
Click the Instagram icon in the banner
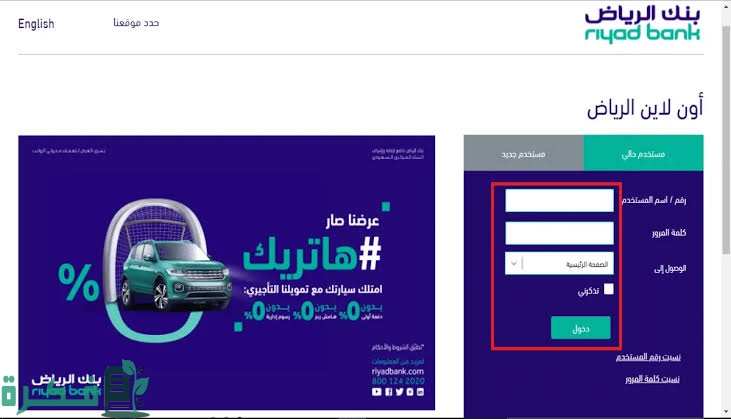[x=410, y=392]
